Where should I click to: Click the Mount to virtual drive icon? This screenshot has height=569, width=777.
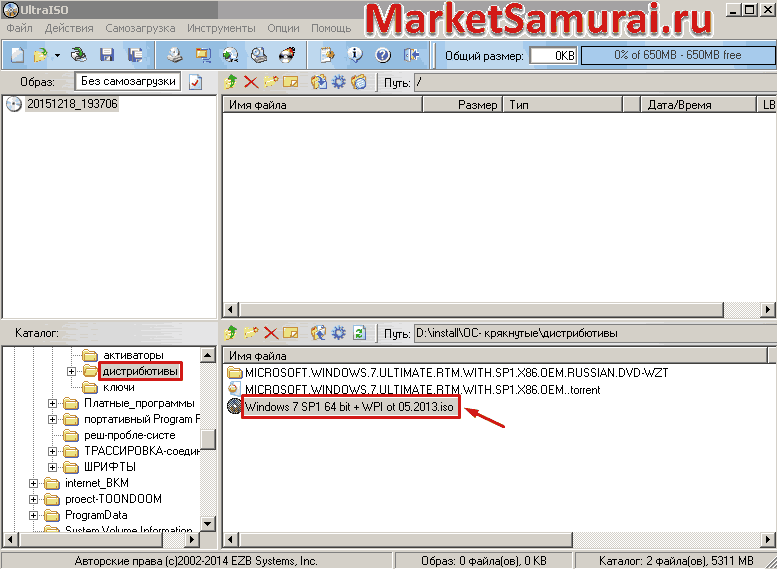258,55
